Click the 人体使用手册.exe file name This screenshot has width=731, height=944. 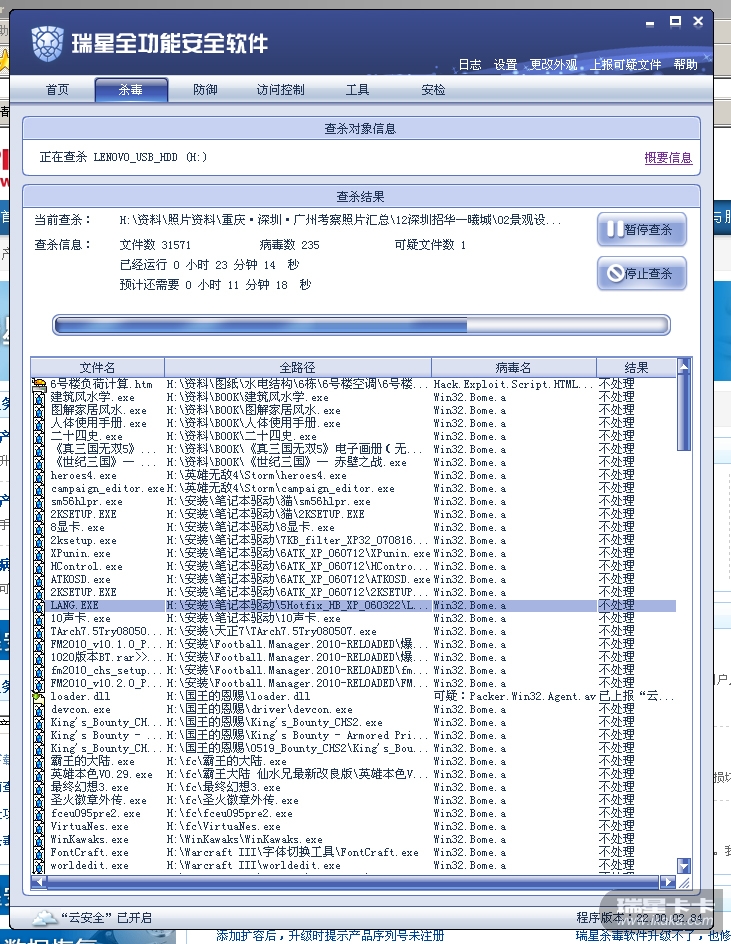coord(99,423)
